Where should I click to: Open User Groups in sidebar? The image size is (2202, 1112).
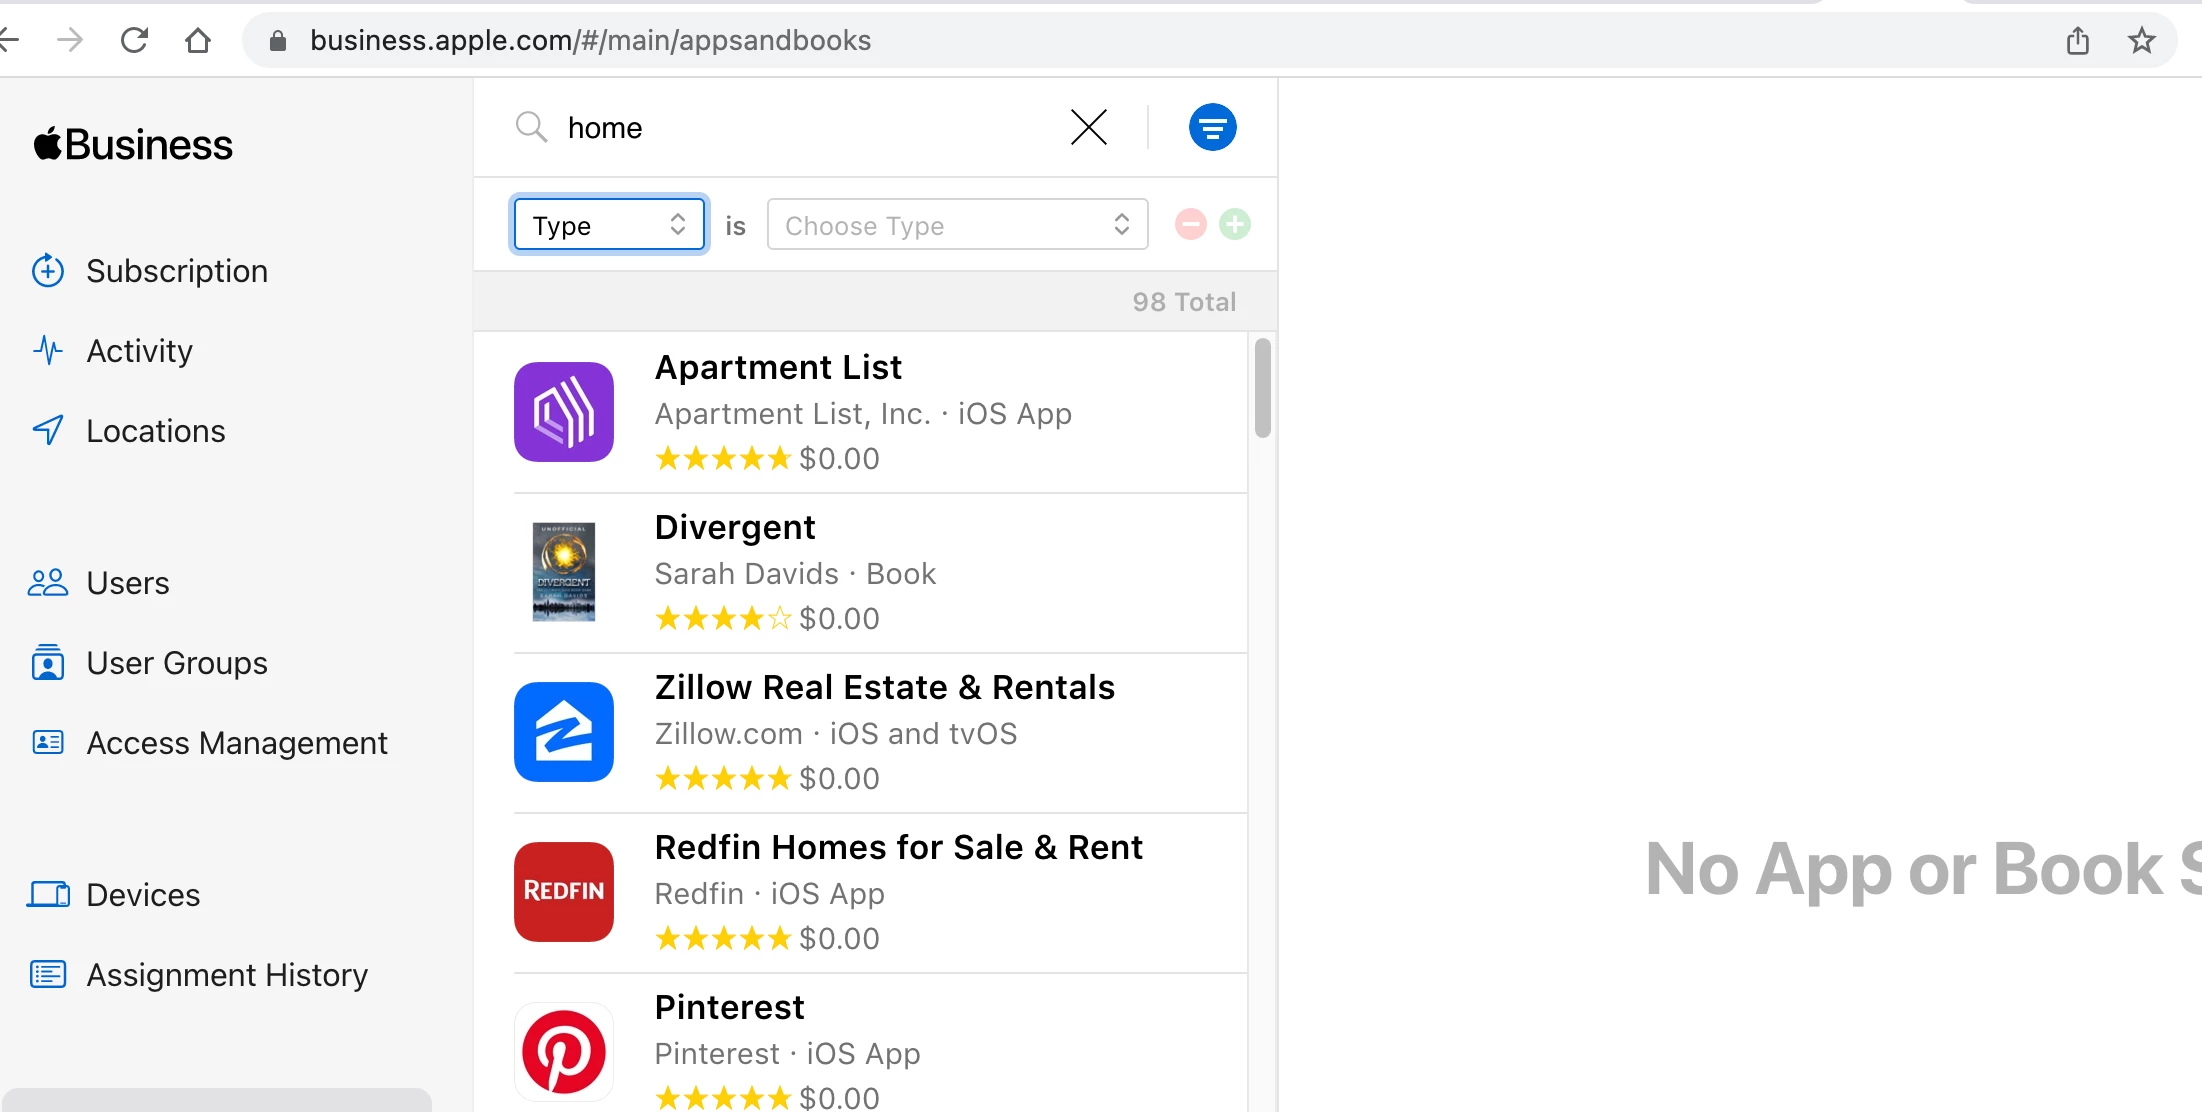point(177,663)
